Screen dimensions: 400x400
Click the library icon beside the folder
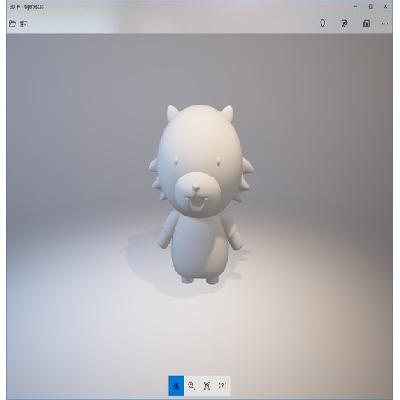pos(23,24)
